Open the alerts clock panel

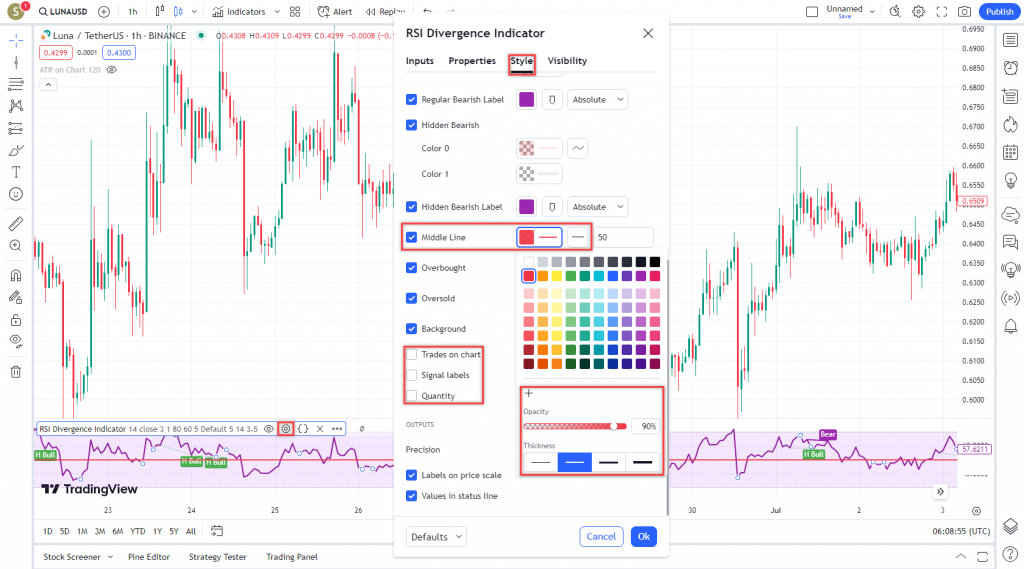(x=1010, y=68)
